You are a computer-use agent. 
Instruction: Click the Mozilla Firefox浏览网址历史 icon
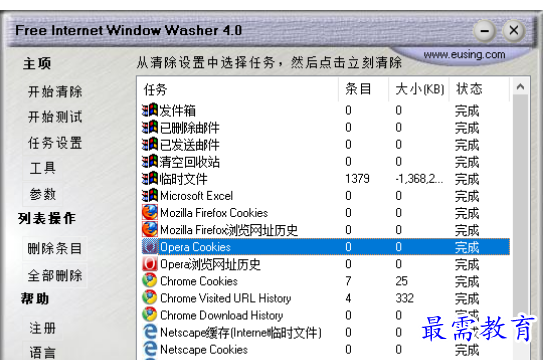click(150, 230)
